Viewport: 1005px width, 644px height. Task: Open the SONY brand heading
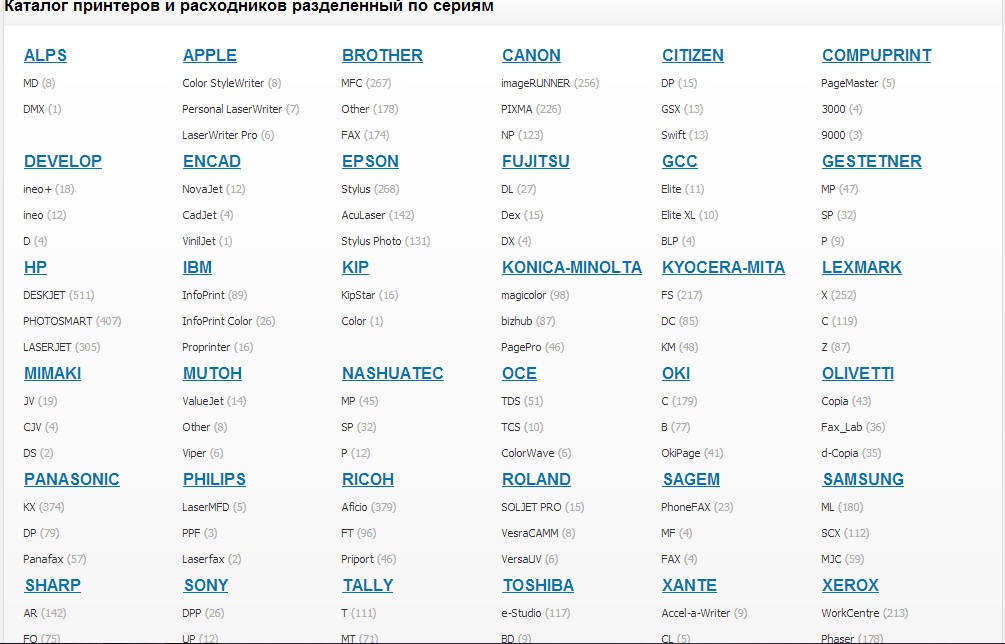206,585
